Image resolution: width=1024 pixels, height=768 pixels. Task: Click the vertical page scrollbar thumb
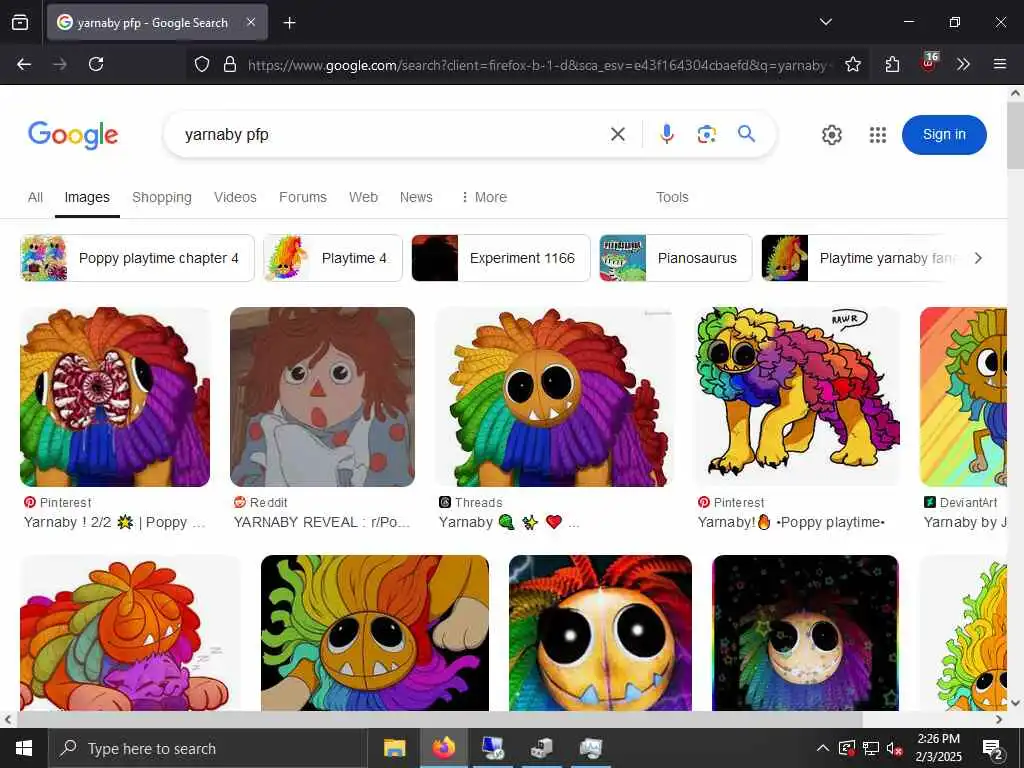[x=1015, y=135]
